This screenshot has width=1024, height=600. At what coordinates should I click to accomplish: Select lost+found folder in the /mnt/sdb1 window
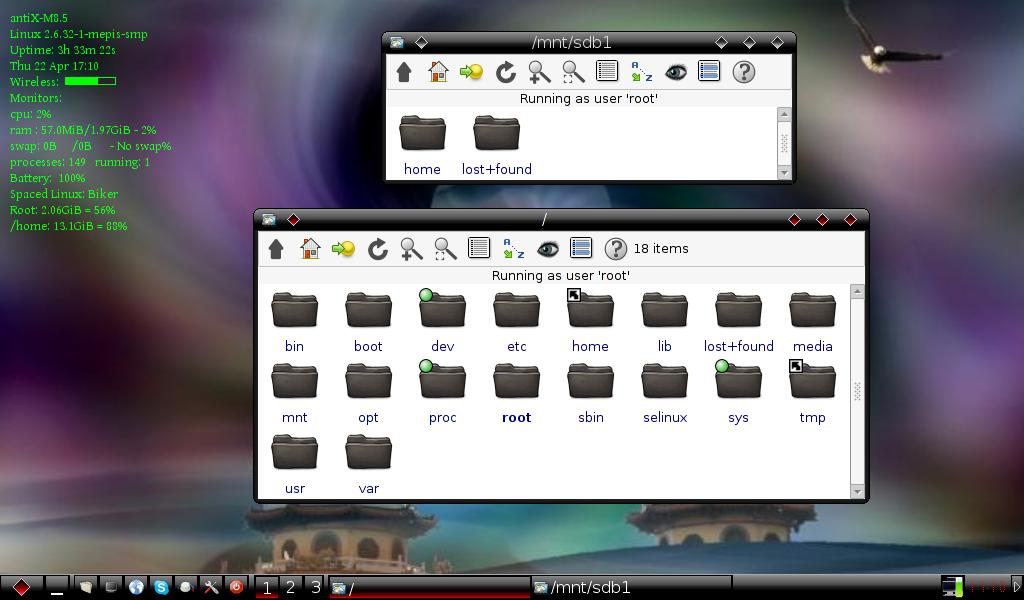(496, 144)
